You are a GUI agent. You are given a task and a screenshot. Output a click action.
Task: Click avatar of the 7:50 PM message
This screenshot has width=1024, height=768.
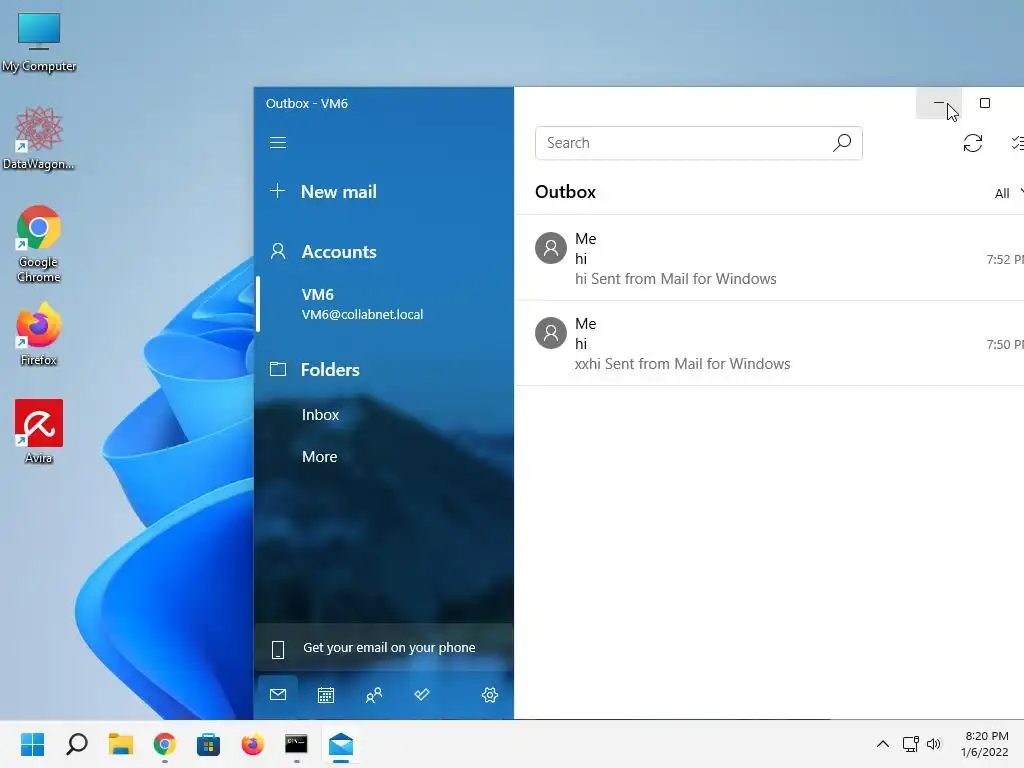[551, 333]
